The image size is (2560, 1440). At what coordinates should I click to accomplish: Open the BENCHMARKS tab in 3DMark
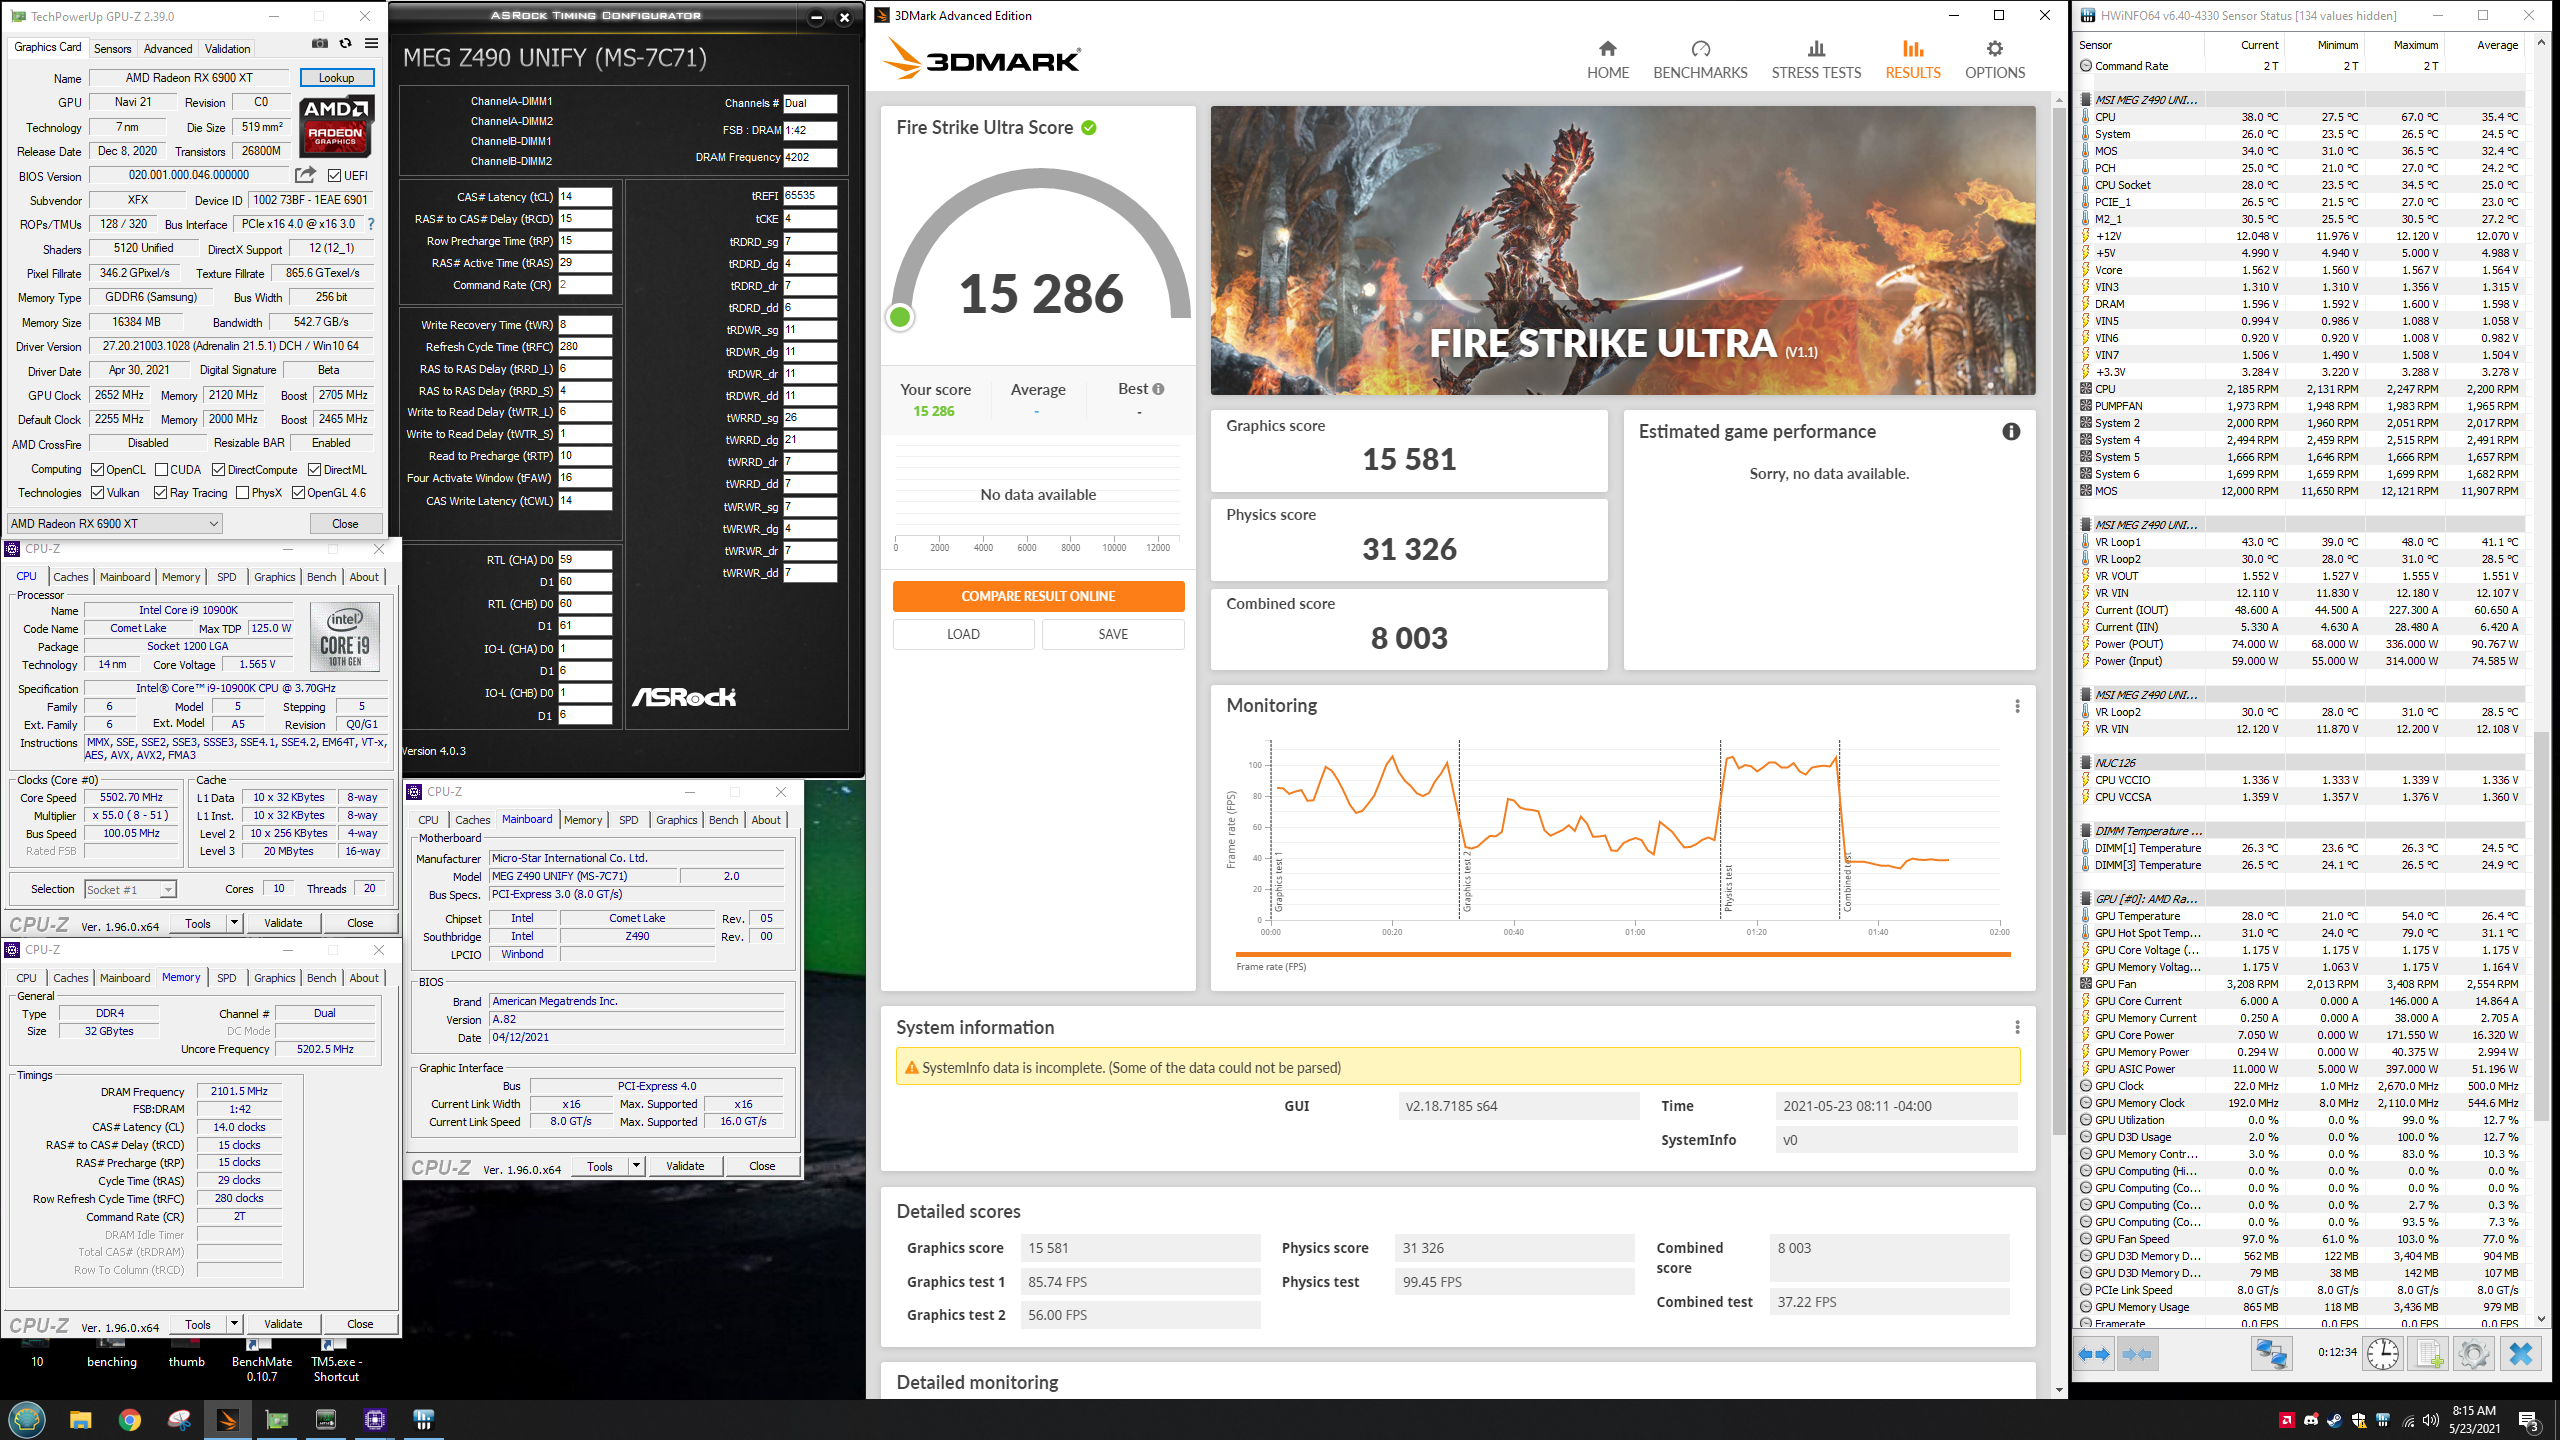(1700, 60)
